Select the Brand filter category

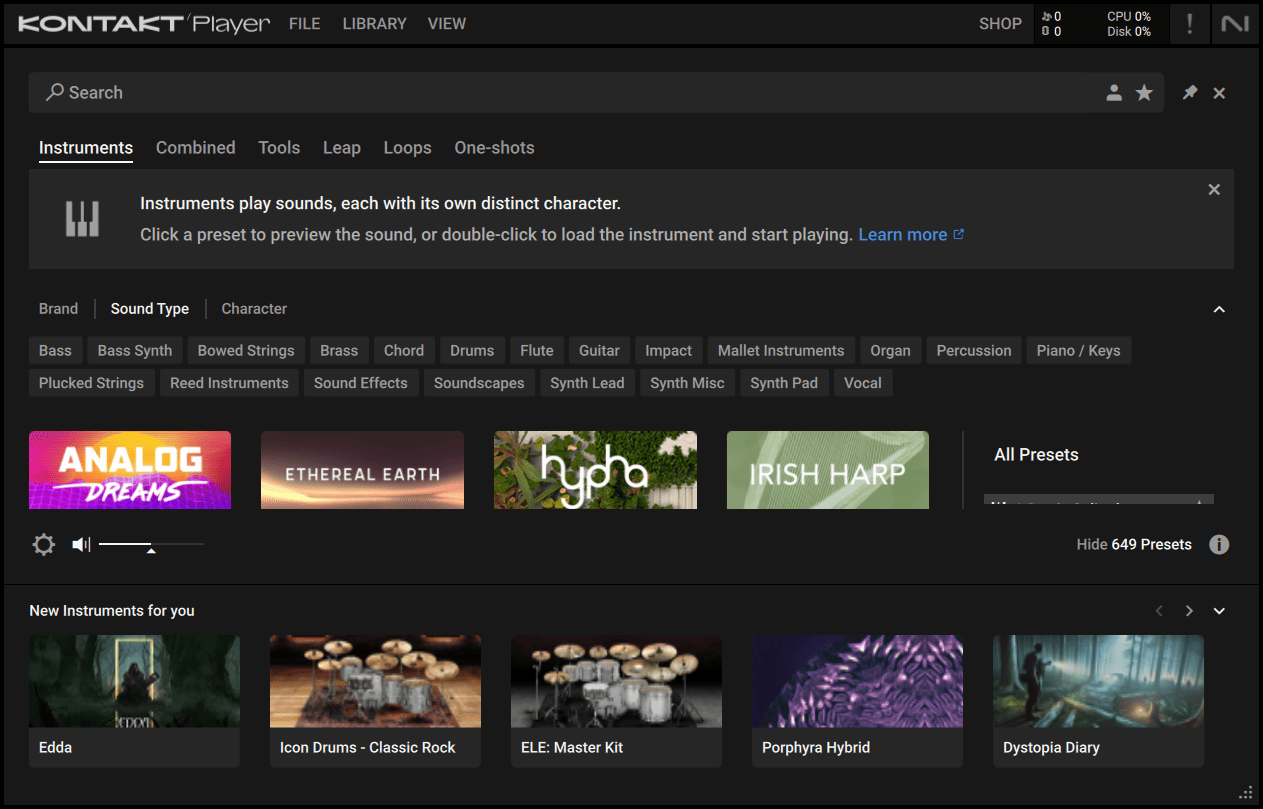pyautogui.click(x=58, y=309)
